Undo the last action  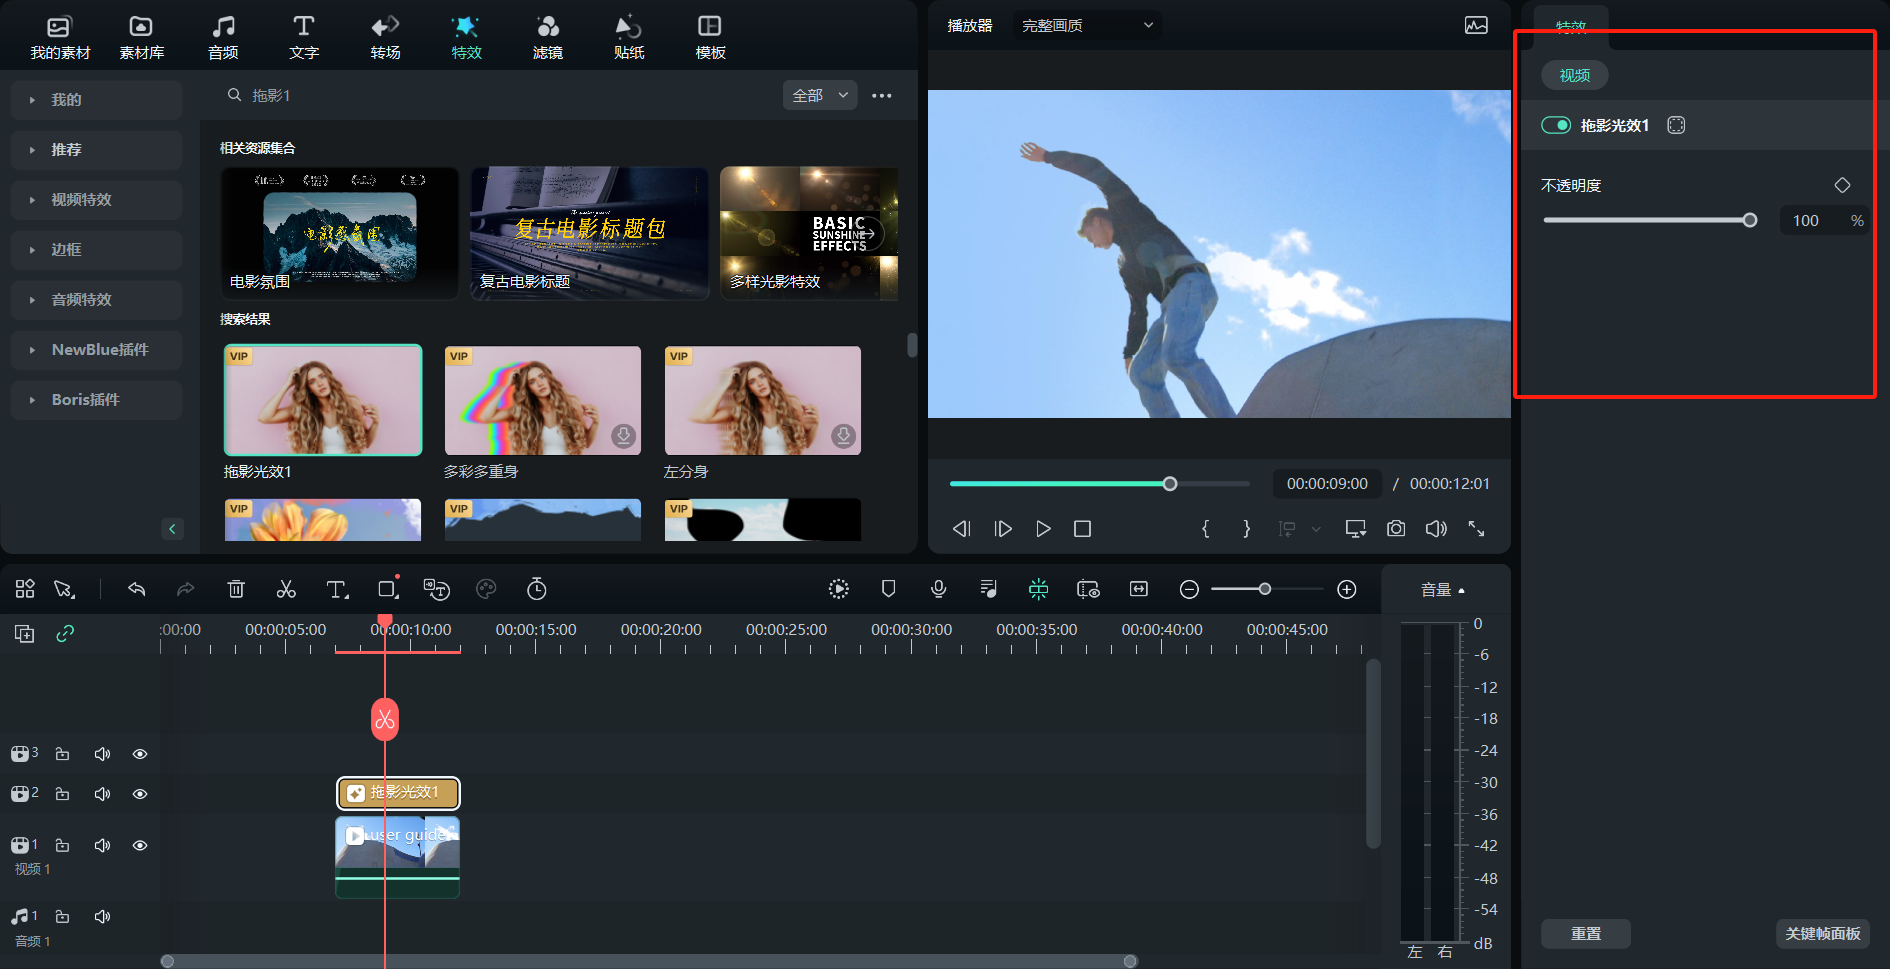(x=137, y=589)
